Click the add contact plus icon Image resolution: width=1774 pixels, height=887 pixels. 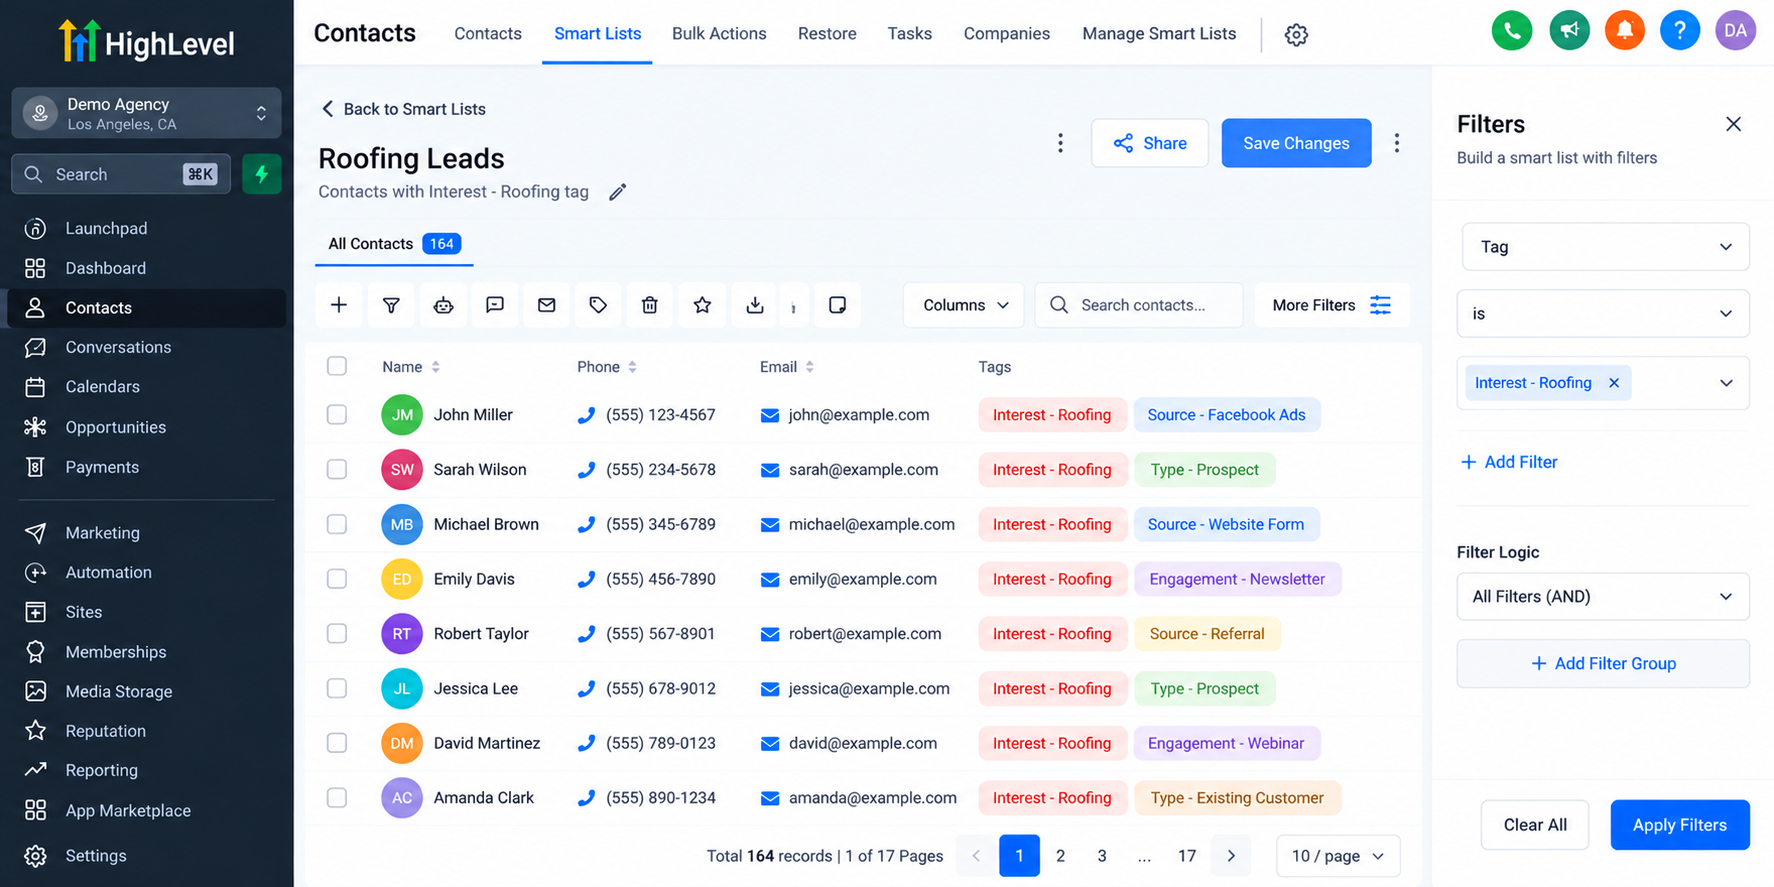pyautogui.click(x=339, y=305)
